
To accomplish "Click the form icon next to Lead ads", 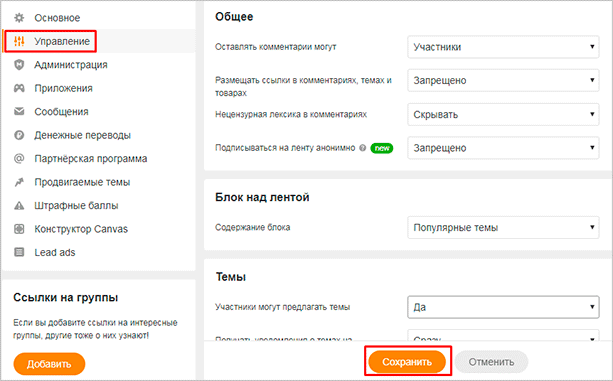I will 19,252.
